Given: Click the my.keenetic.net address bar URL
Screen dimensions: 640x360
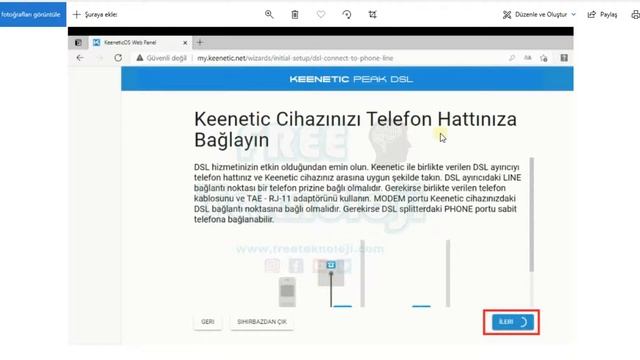Looking at the screenshot, I should [x=295, y=58].
